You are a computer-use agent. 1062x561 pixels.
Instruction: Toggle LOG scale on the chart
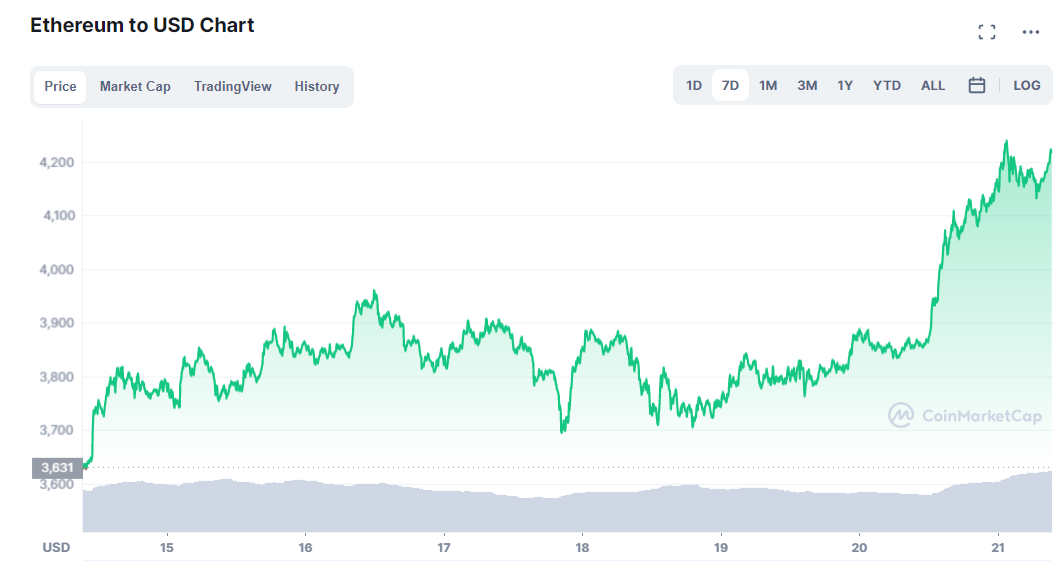point(1026,86)
